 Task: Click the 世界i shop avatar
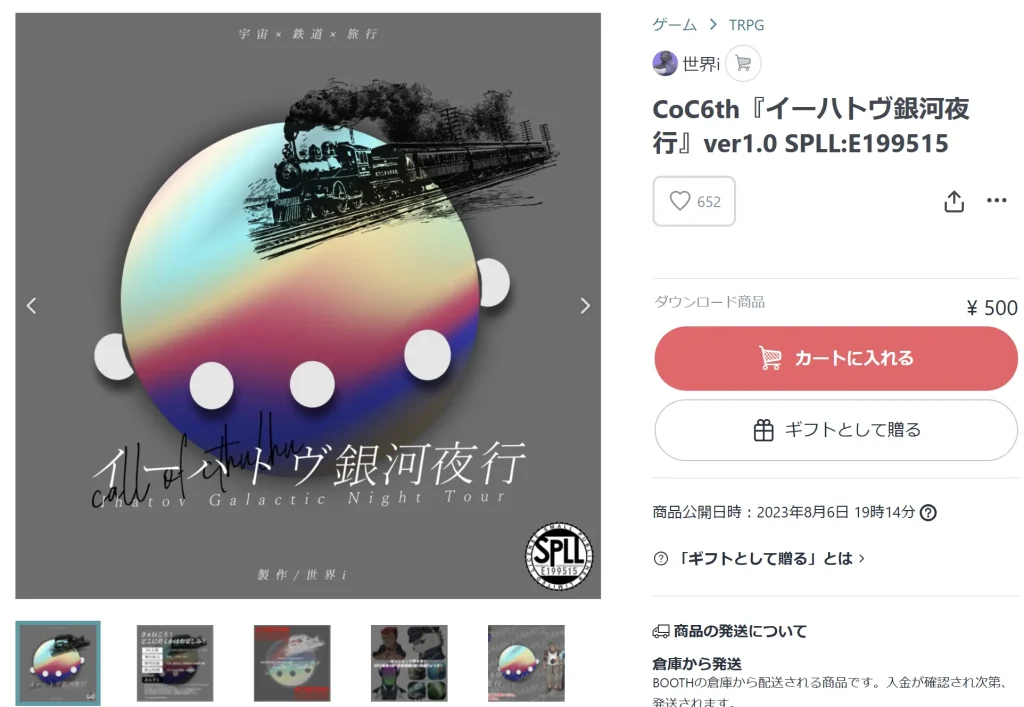(x=665, y=63)
